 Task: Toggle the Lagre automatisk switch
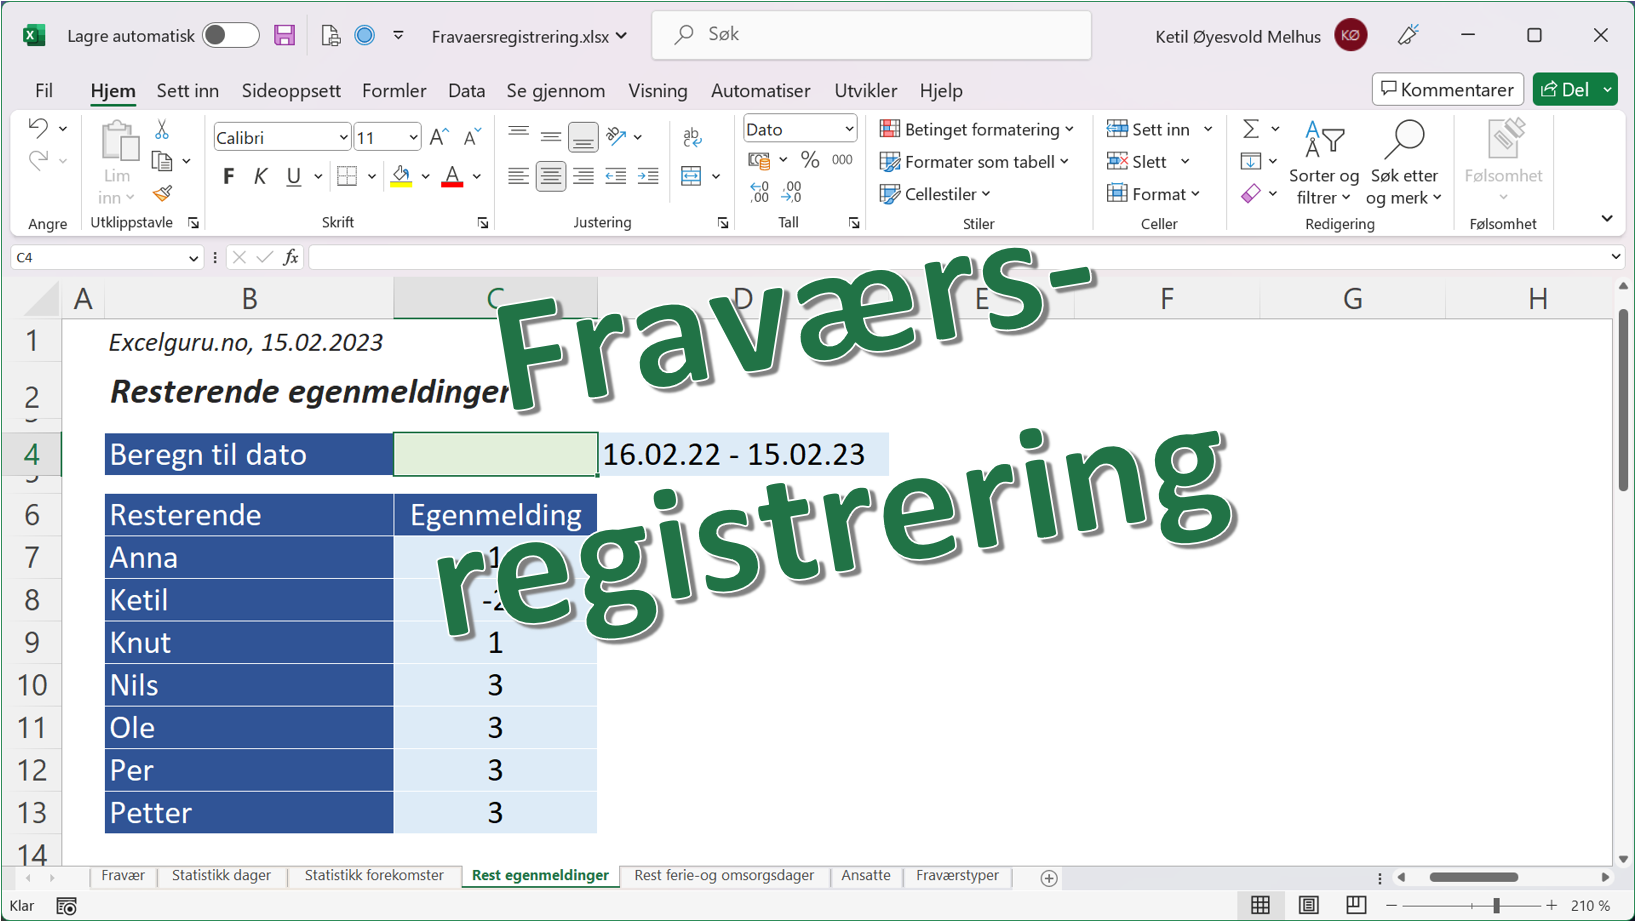[231, 36]
